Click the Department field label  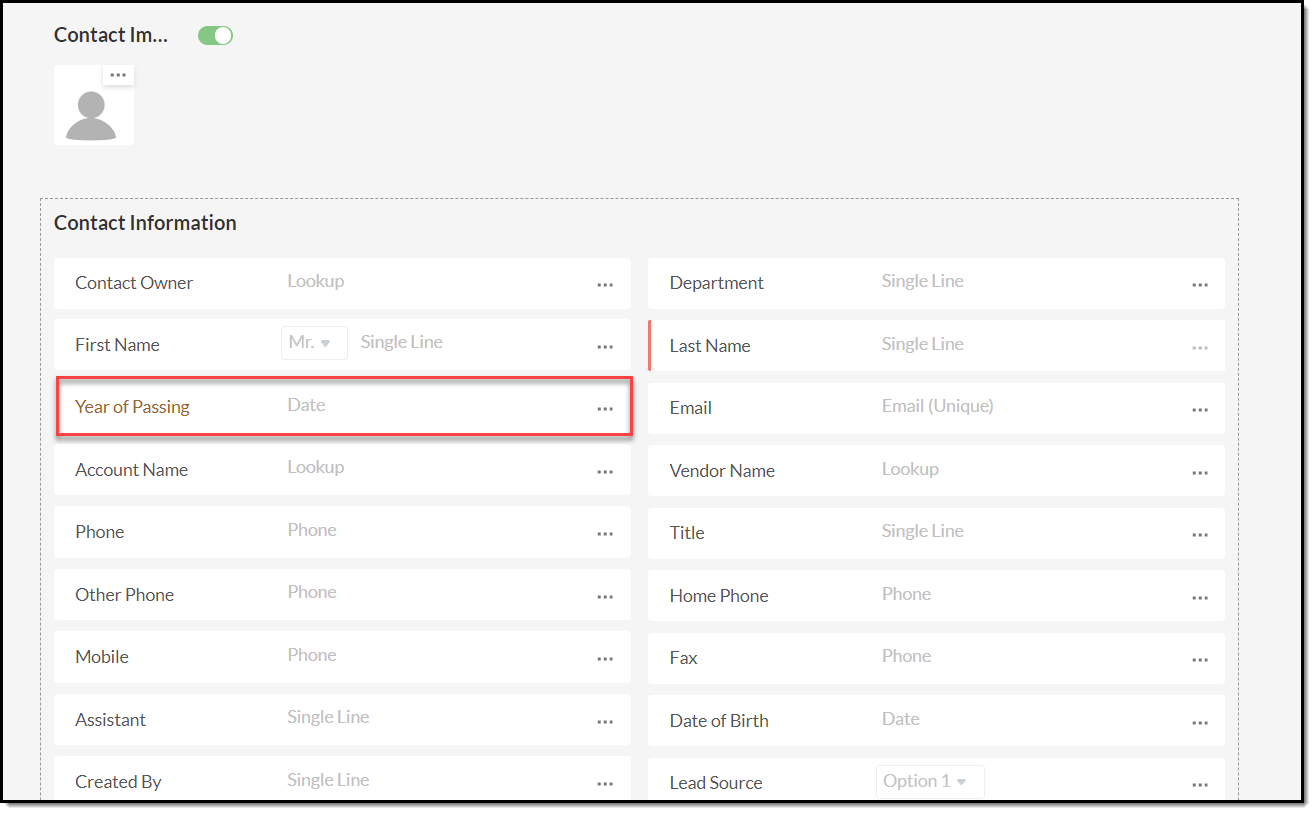tap(717, 283)
